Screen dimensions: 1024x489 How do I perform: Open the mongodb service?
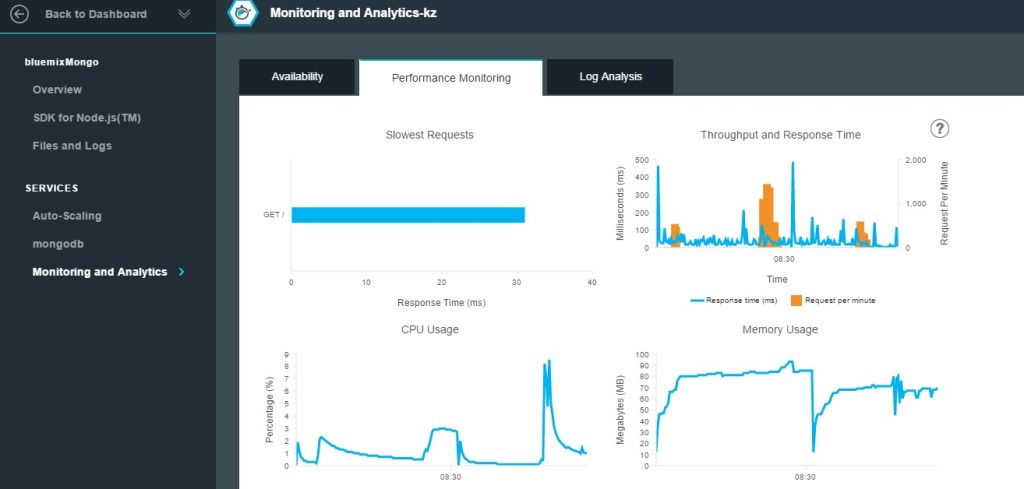(x=56, y=244)
